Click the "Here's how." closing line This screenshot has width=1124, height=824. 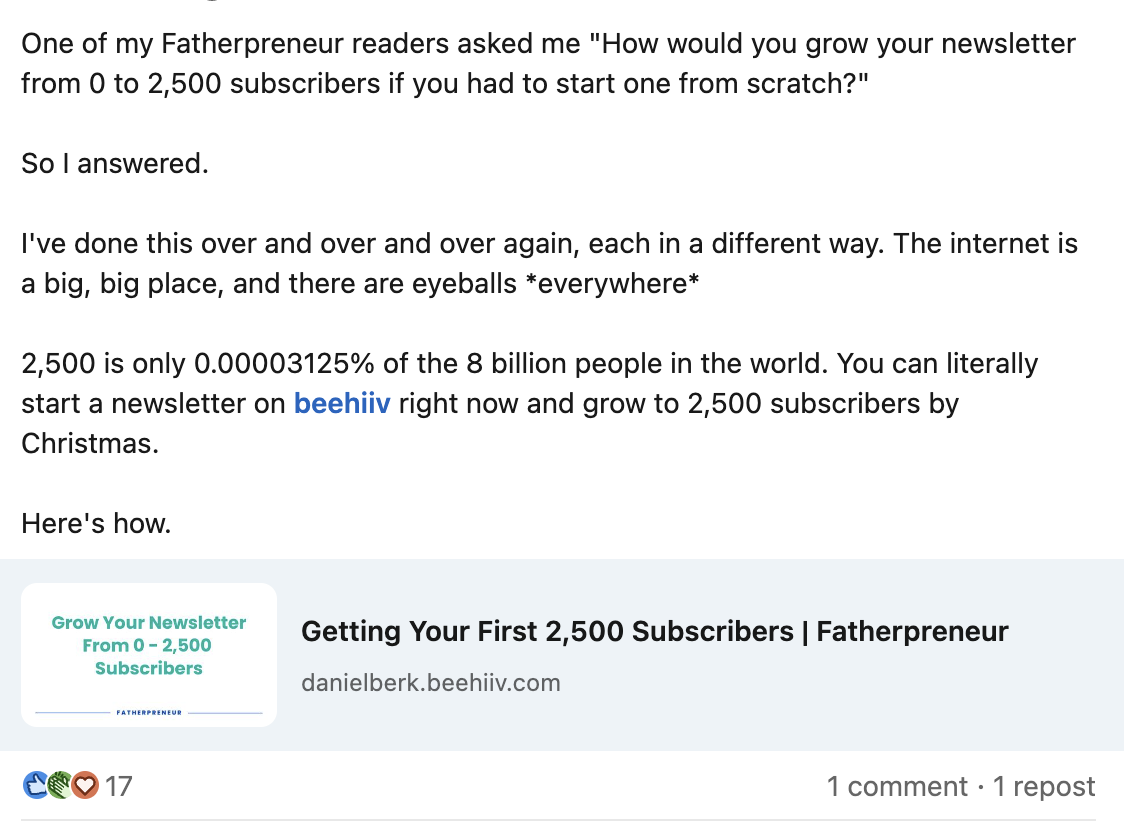tap(96, 523)
